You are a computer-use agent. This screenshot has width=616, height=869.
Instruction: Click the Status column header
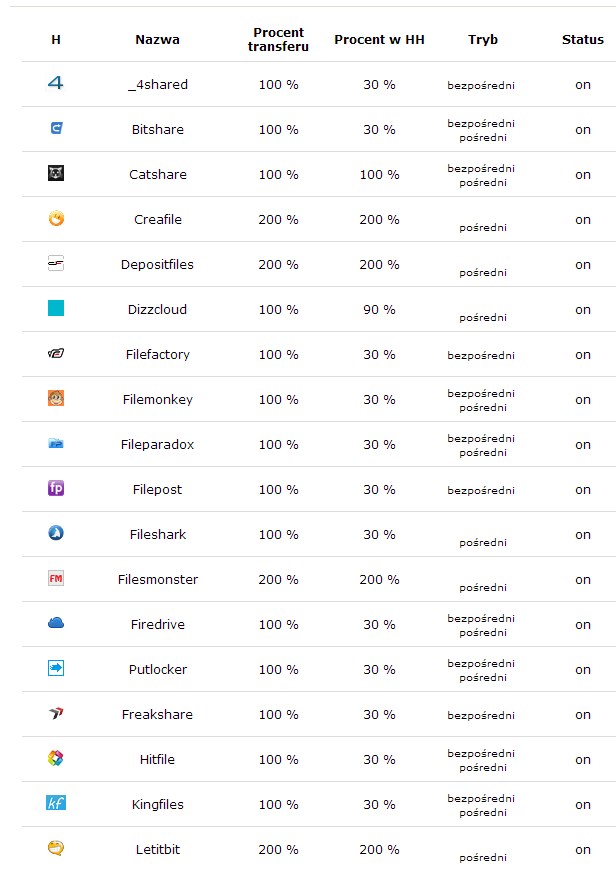[583, 40]
